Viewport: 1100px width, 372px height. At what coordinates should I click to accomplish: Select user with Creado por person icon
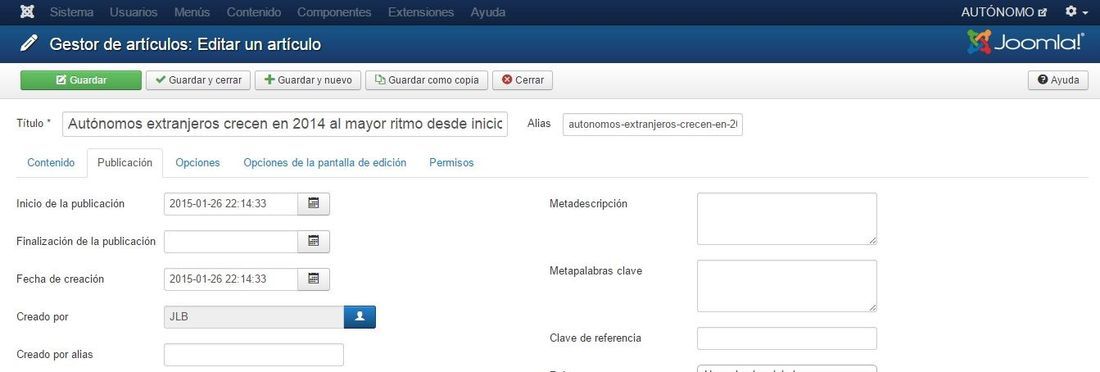point(360,317)
